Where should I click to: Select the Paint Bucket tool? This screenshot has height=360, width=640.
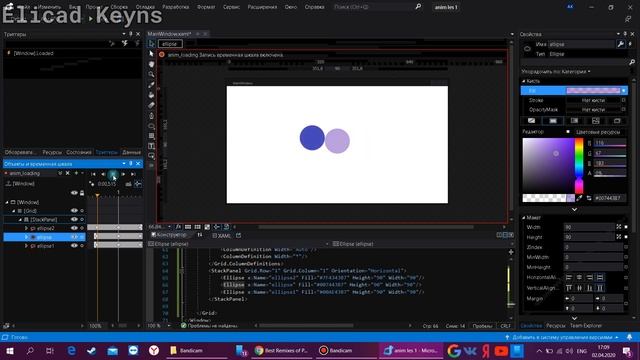click(x=151, y=95)
